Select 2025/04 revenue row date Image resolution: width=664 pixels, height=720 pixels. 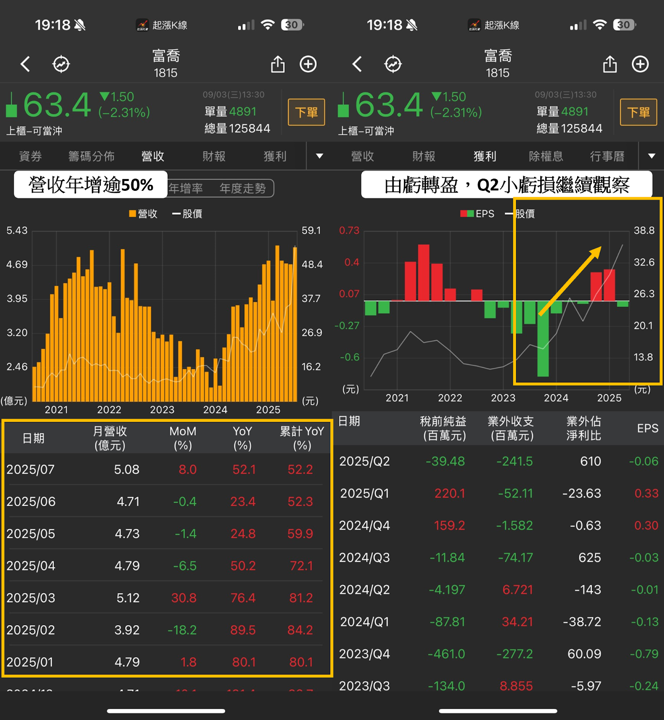(x=30, y=566)
